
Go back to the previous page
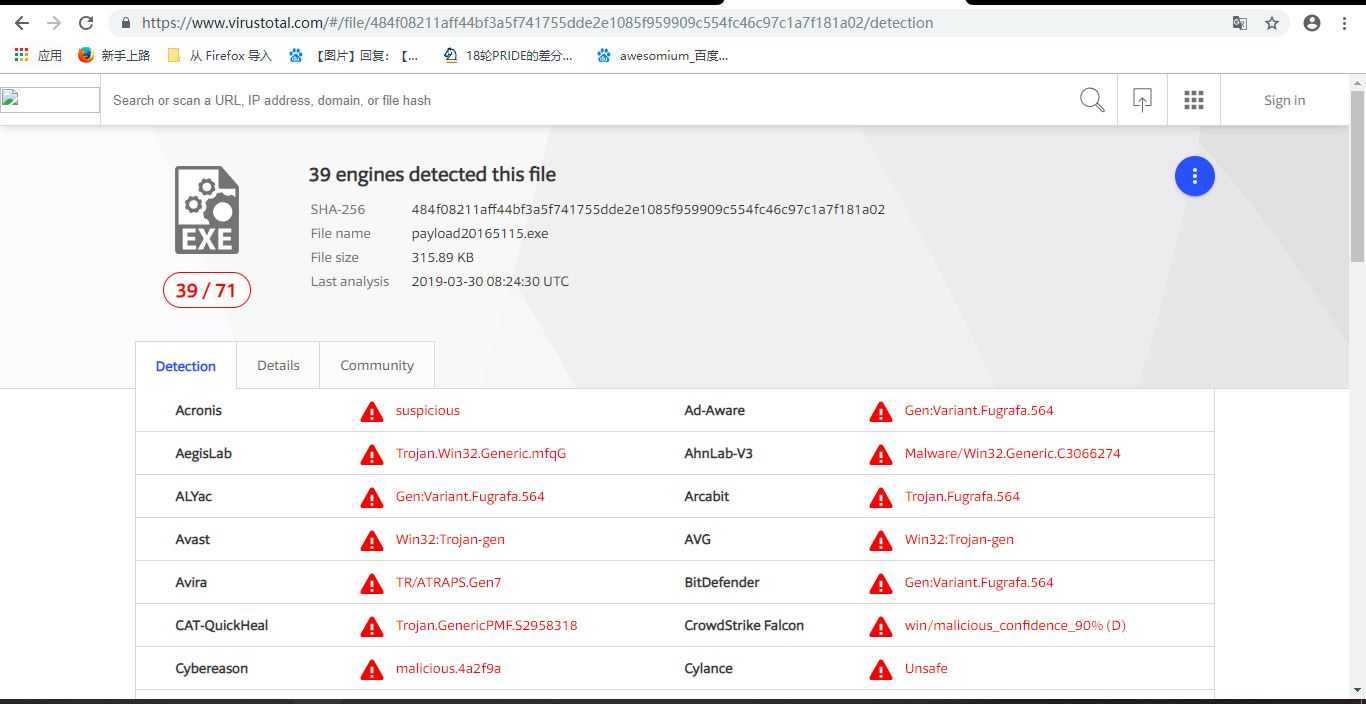point(21,22)
